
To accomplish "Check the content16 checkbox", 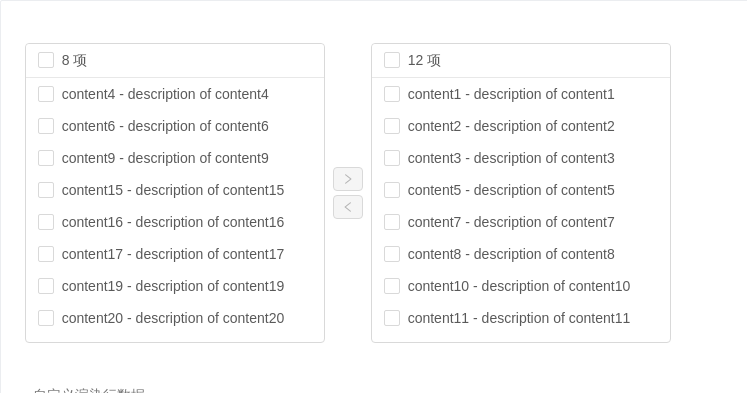I will [46, 222].
